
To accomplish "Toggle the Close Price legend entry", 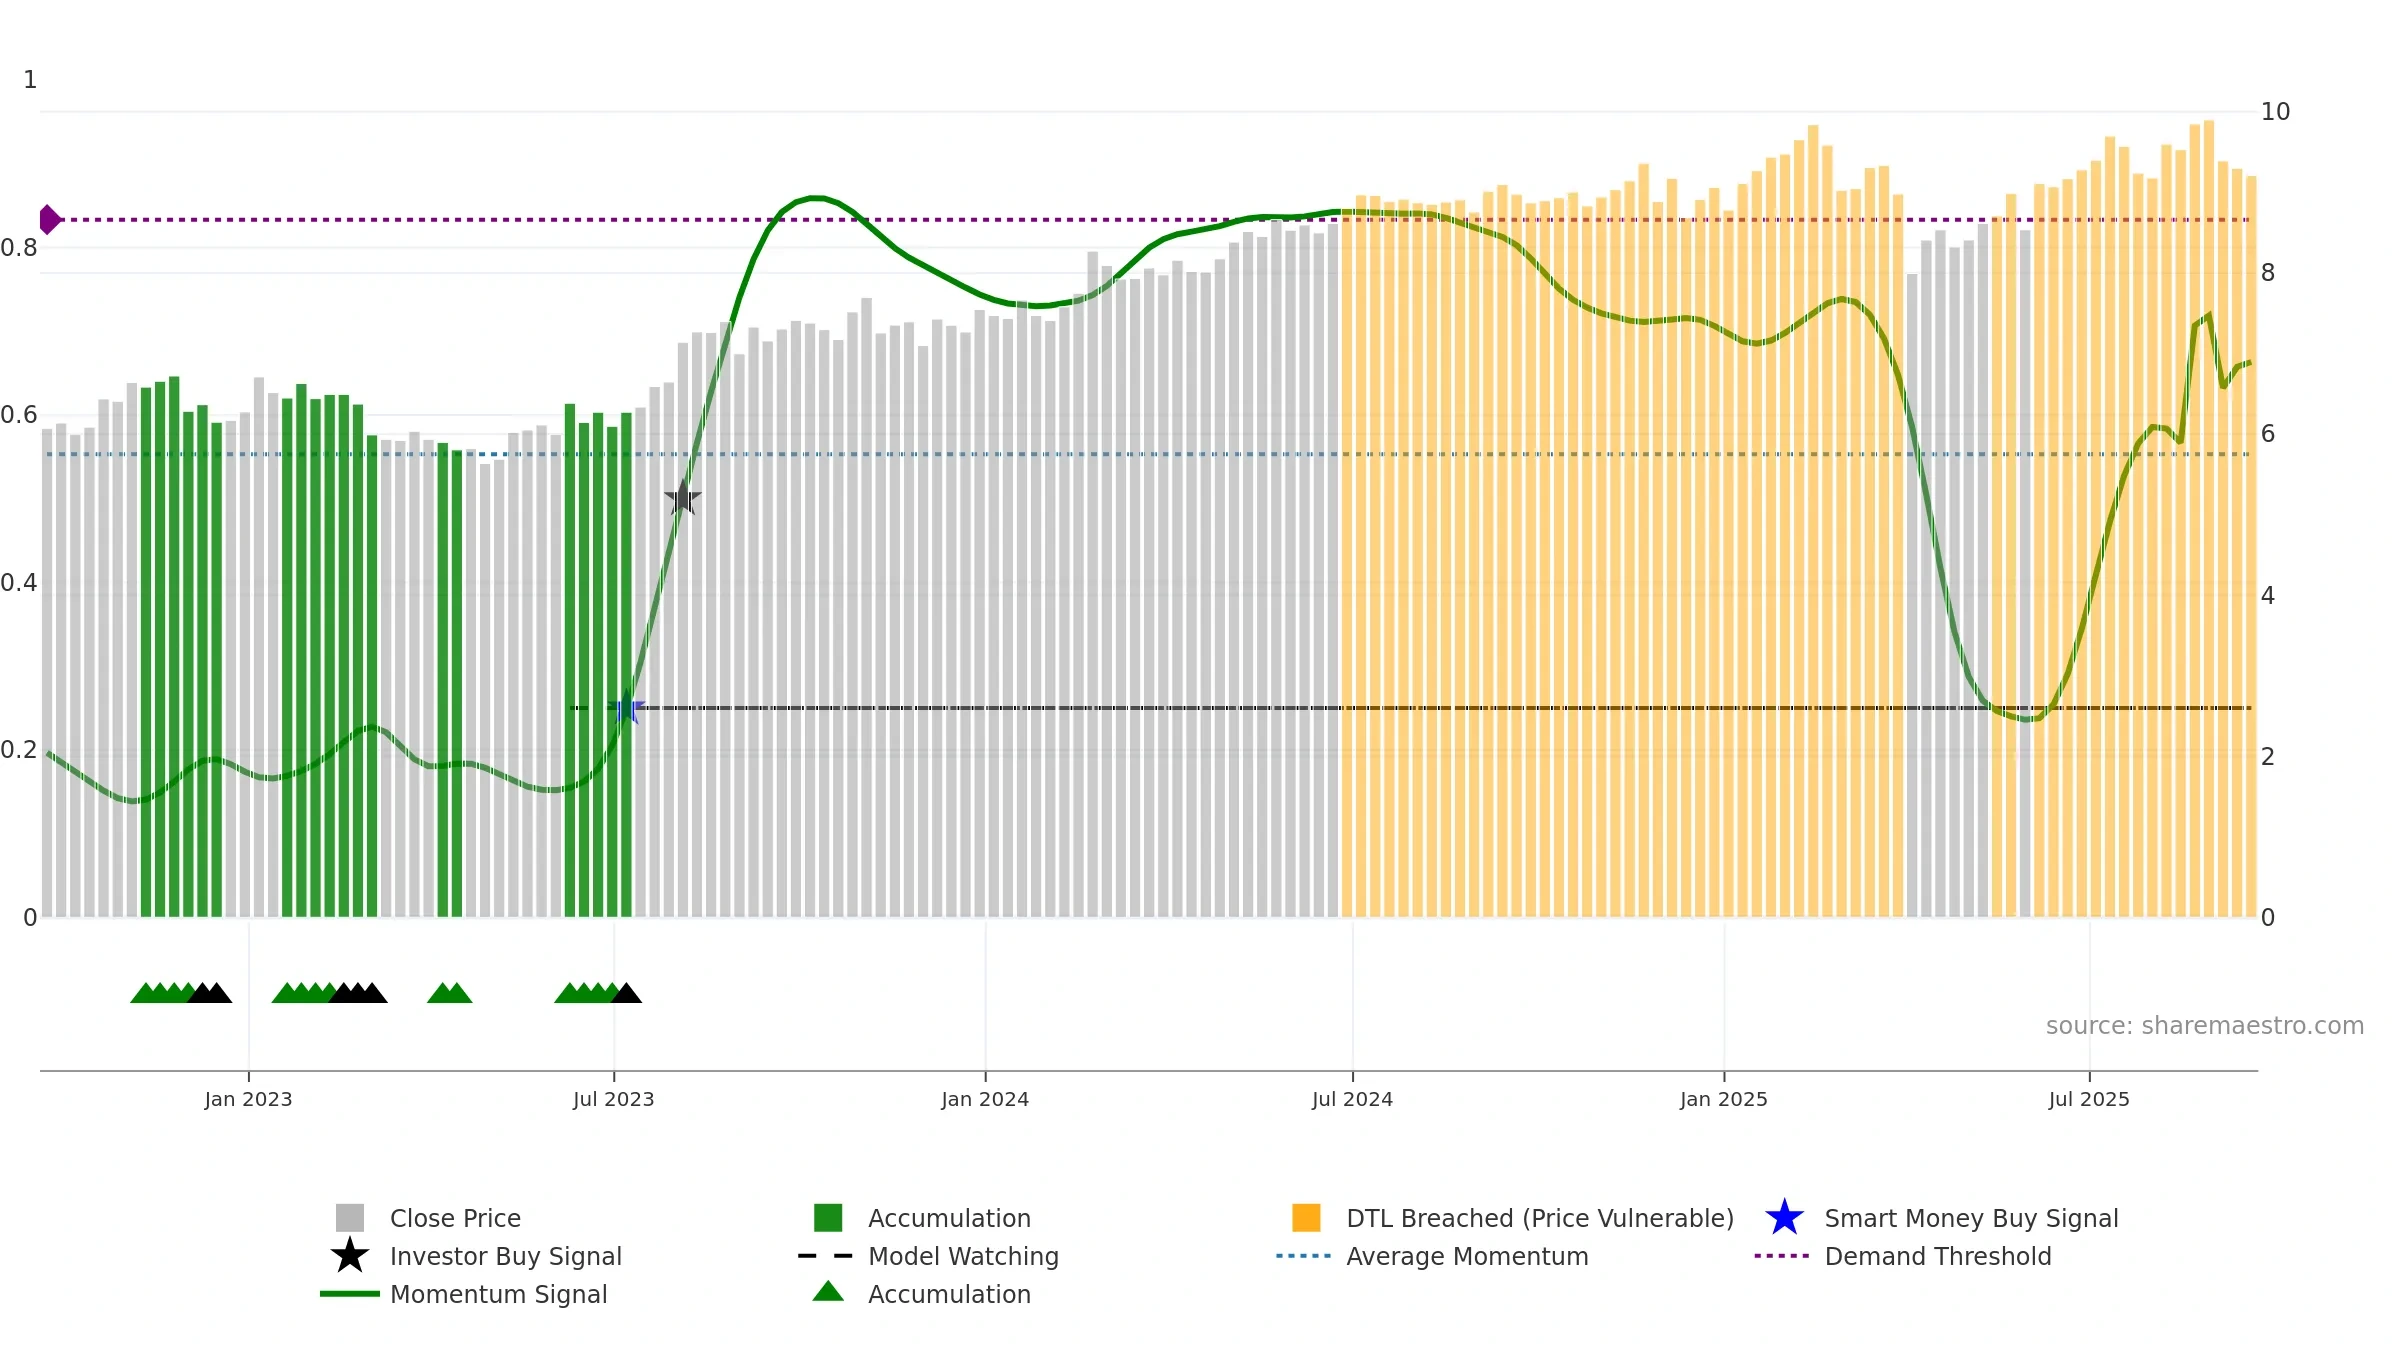I will [x=455, y=1218].
